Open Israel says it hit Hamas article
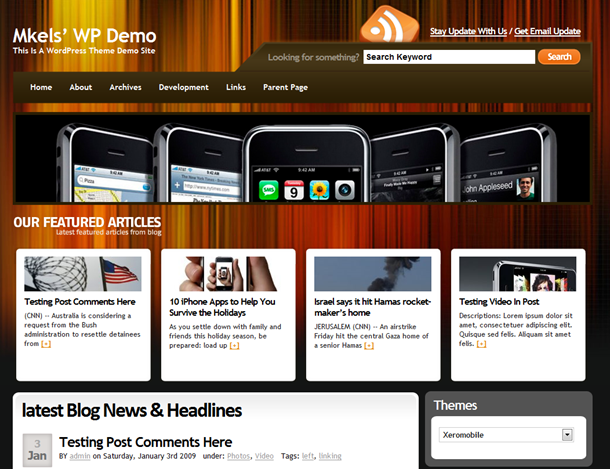Image resolution: width=610 pixels, height=469 pixels. pyautogui.click(x=372, y=307)
